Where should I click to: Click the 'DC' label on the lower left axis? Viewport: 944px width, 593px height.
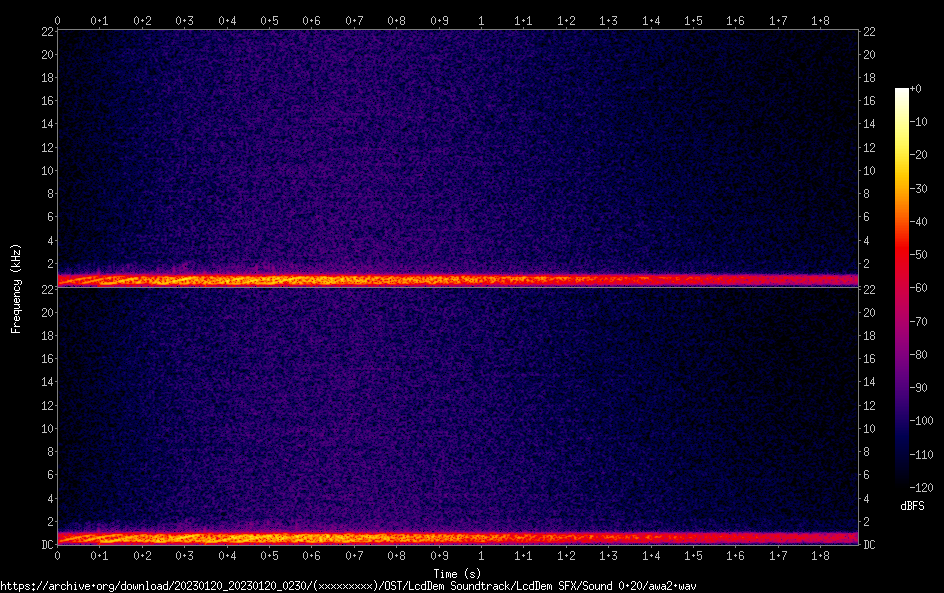[47, 545]
